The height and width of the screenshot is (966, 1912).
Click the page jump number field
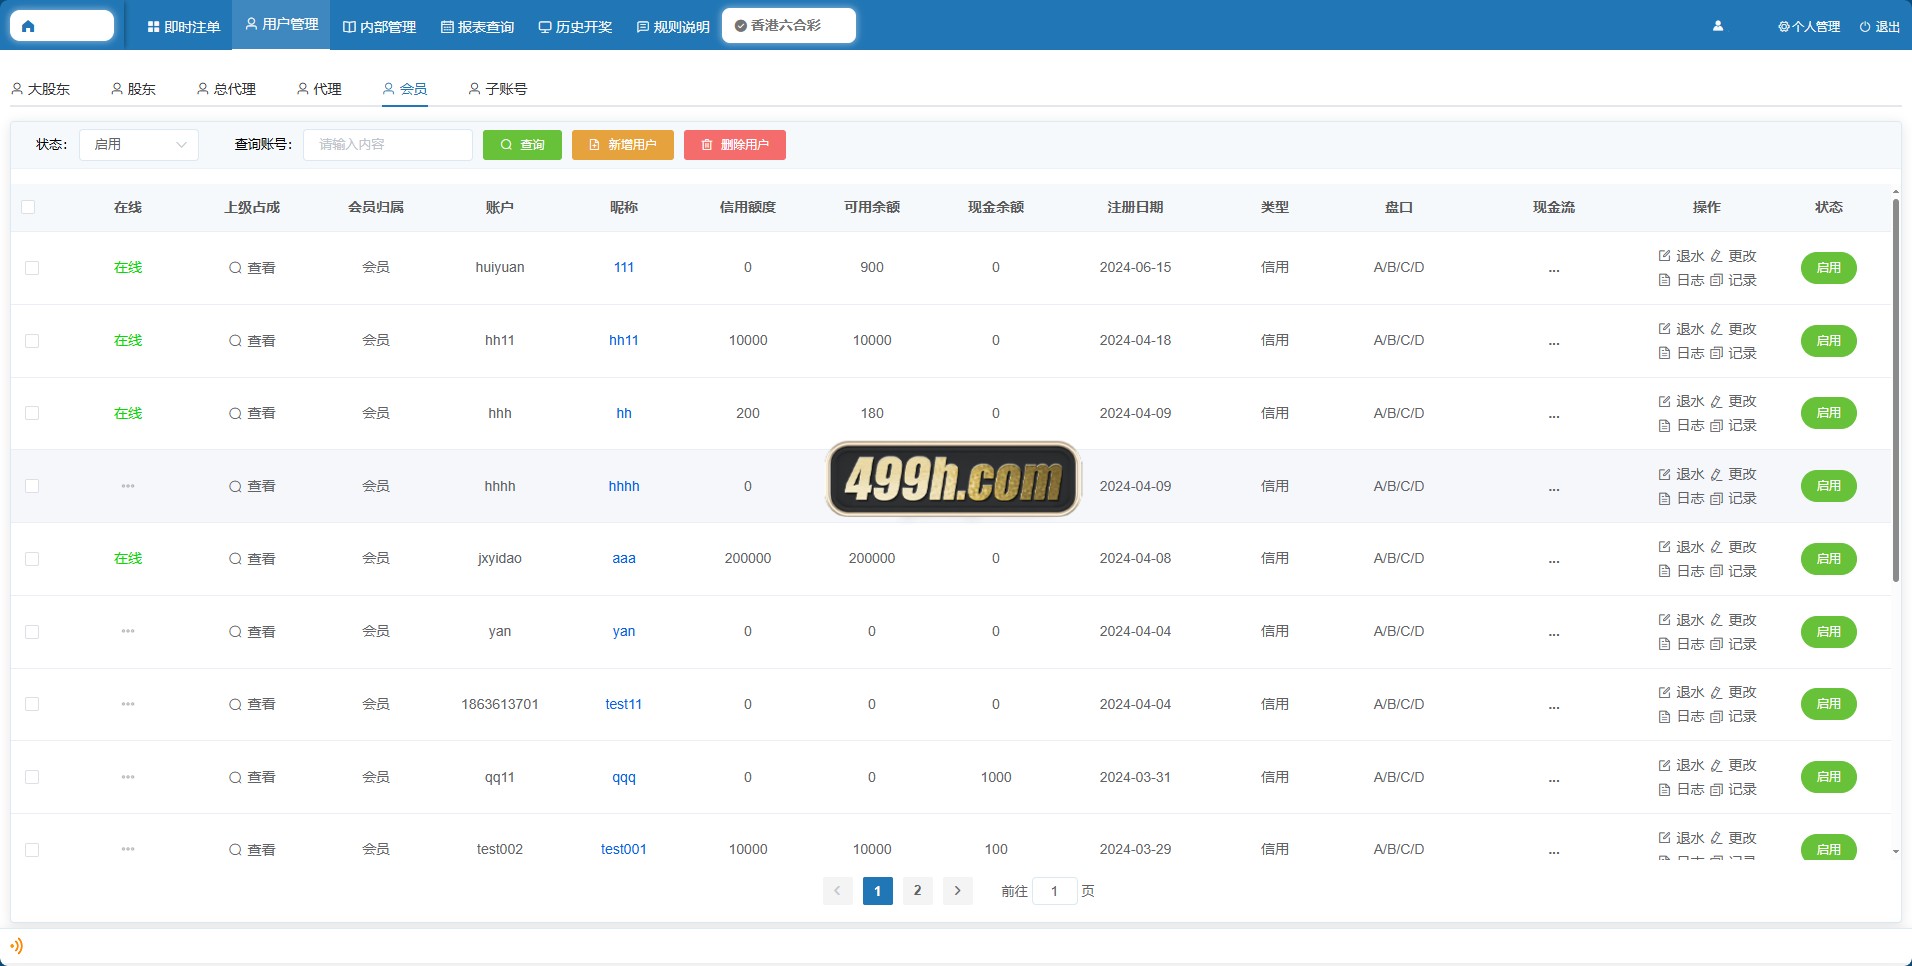point(1054,891)
